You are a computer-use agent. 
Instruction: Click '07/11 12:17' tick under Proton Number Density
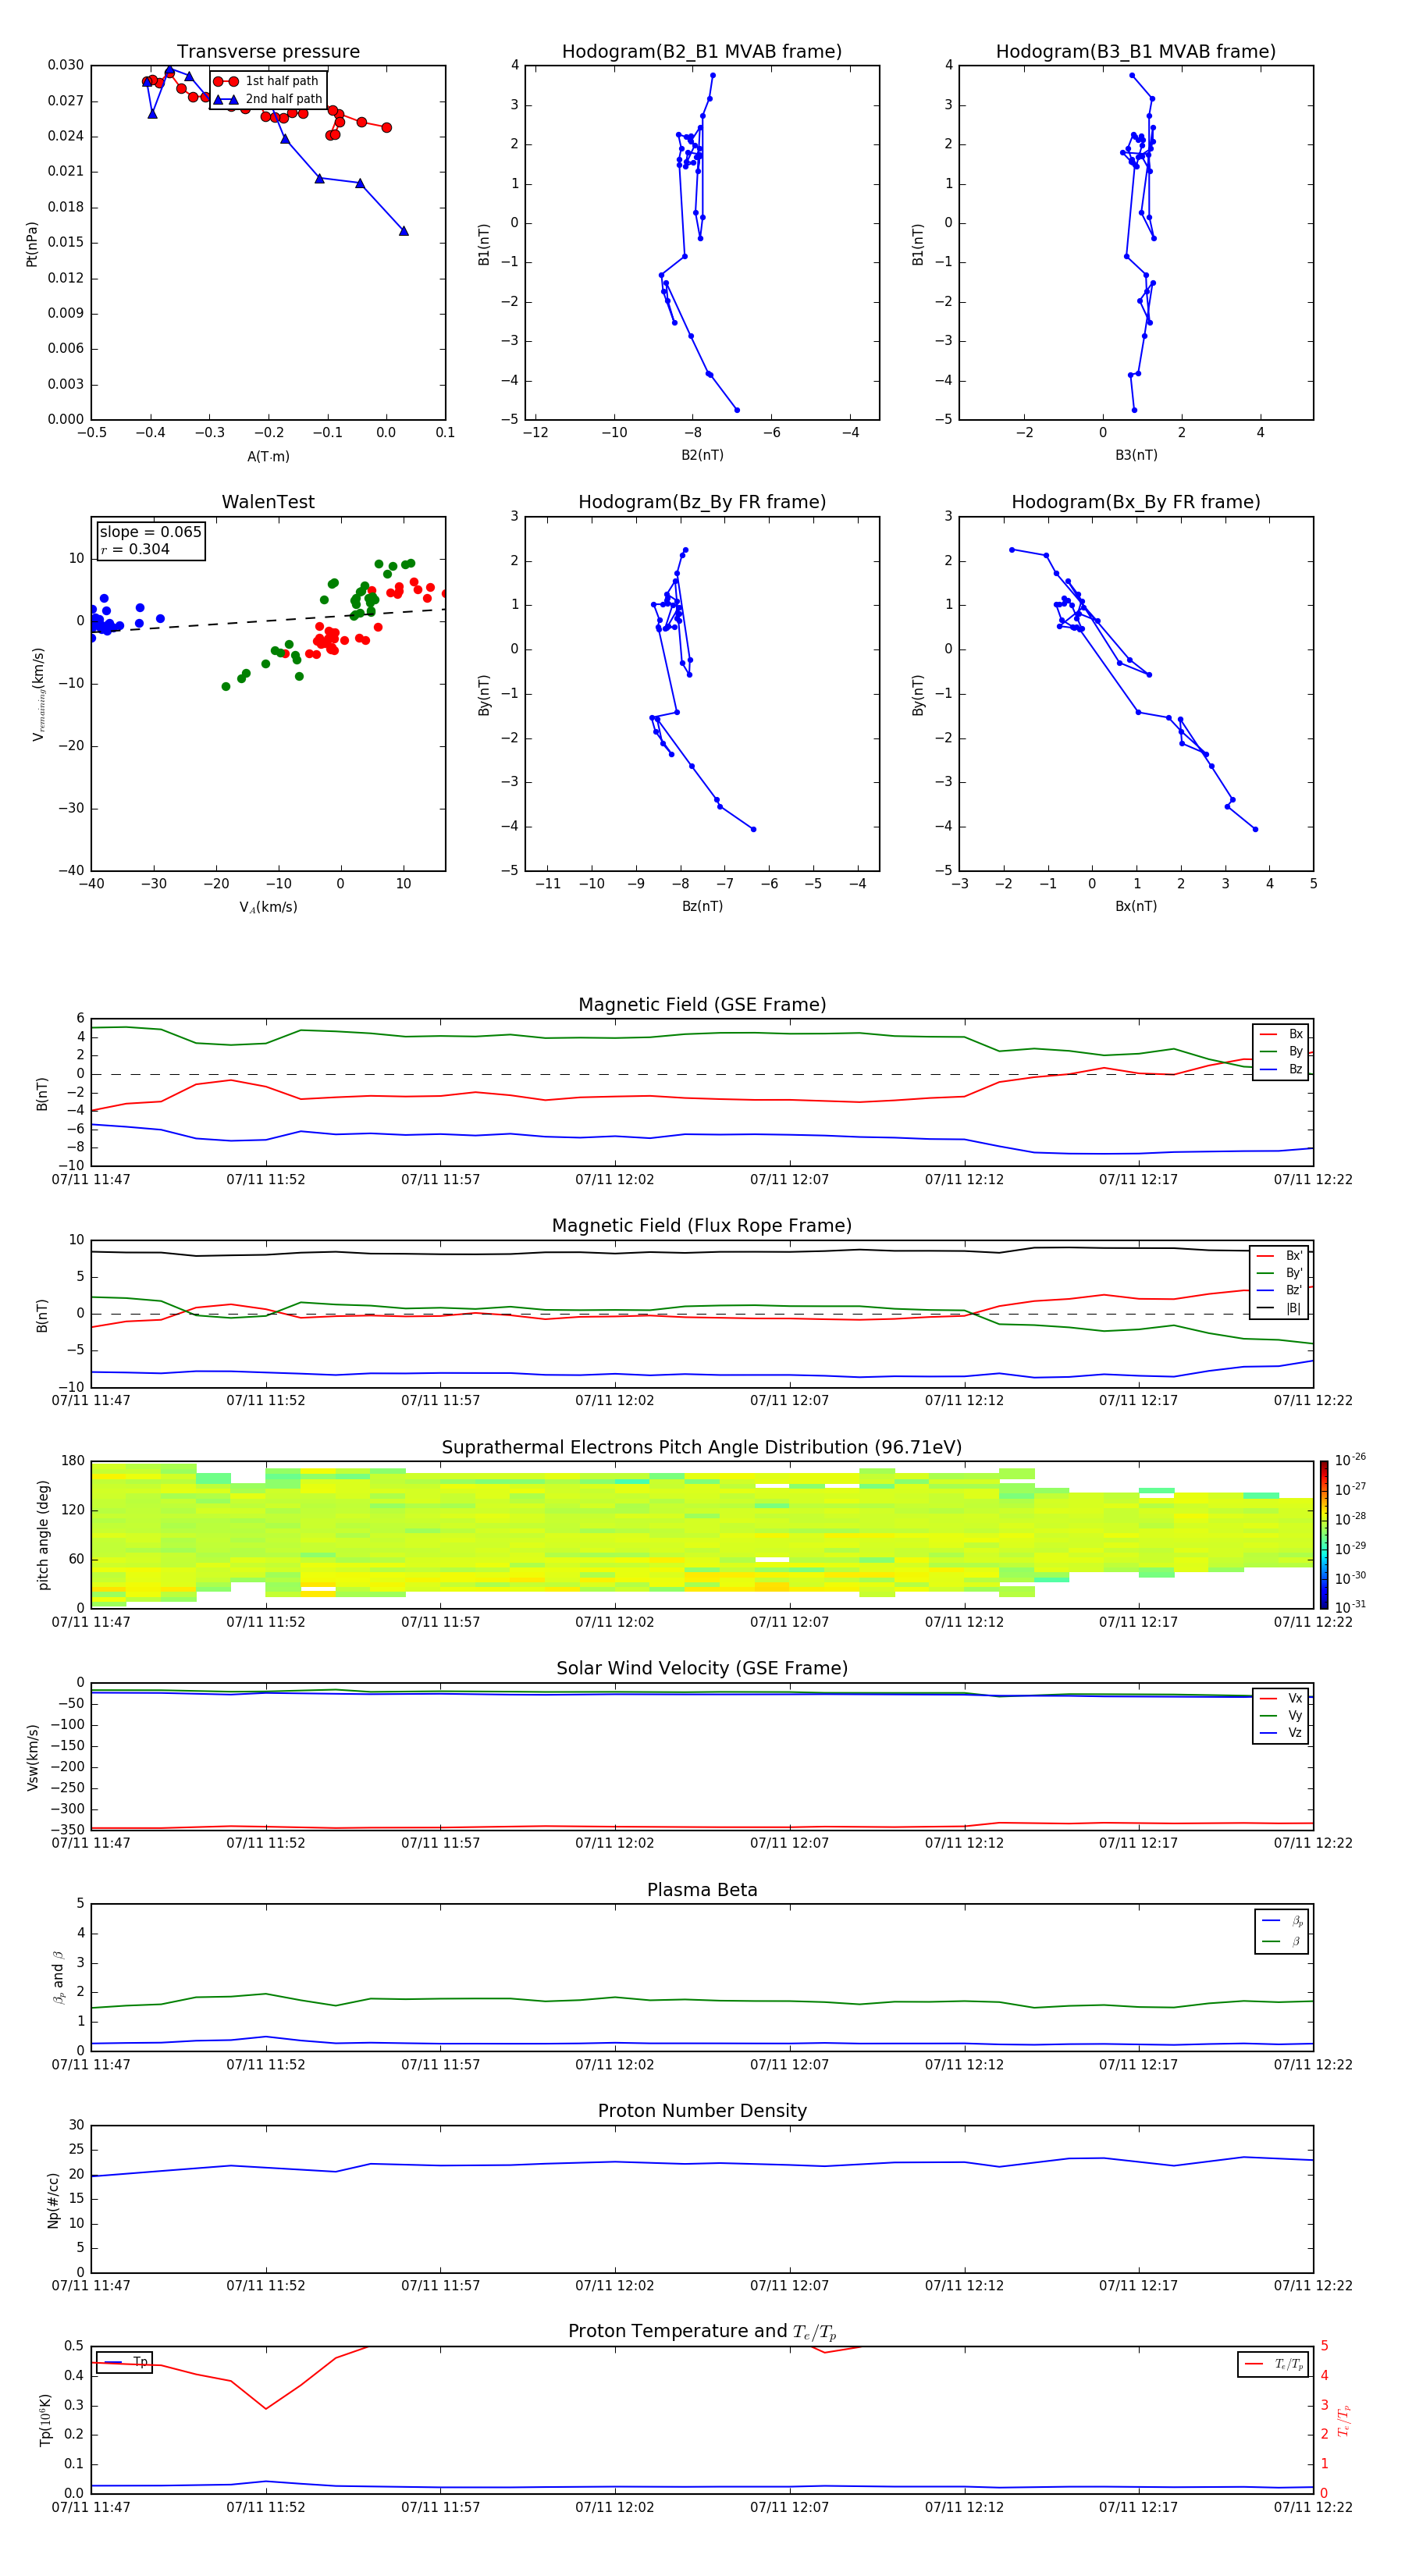click(x=1138, y=2286)
